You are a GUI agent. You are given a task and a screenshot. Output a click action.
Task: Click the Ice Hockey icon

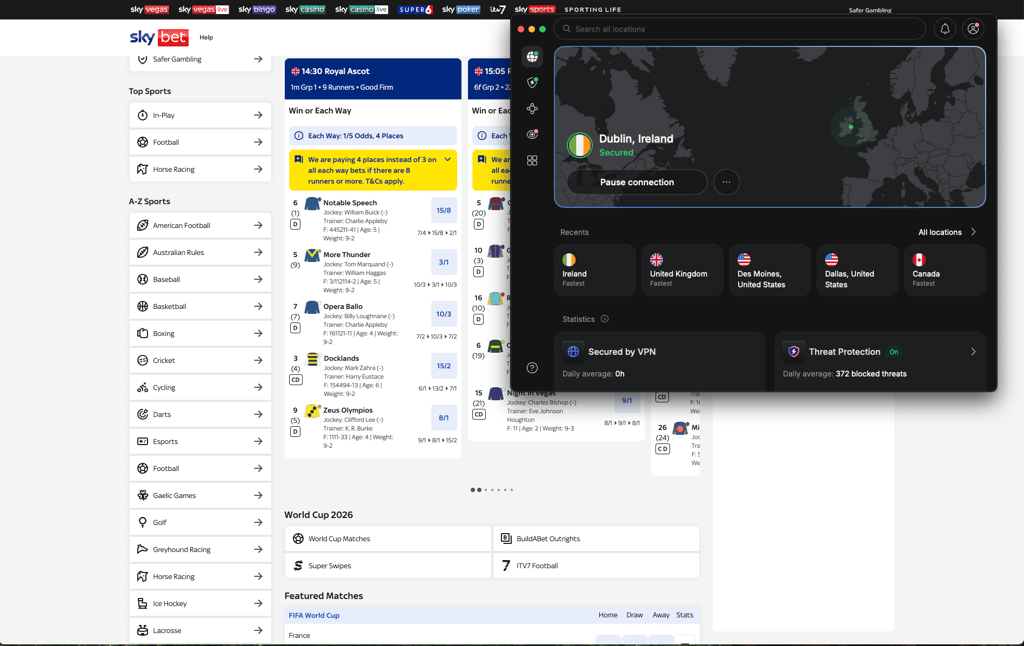pyautogui.click(x=142, y=604)
